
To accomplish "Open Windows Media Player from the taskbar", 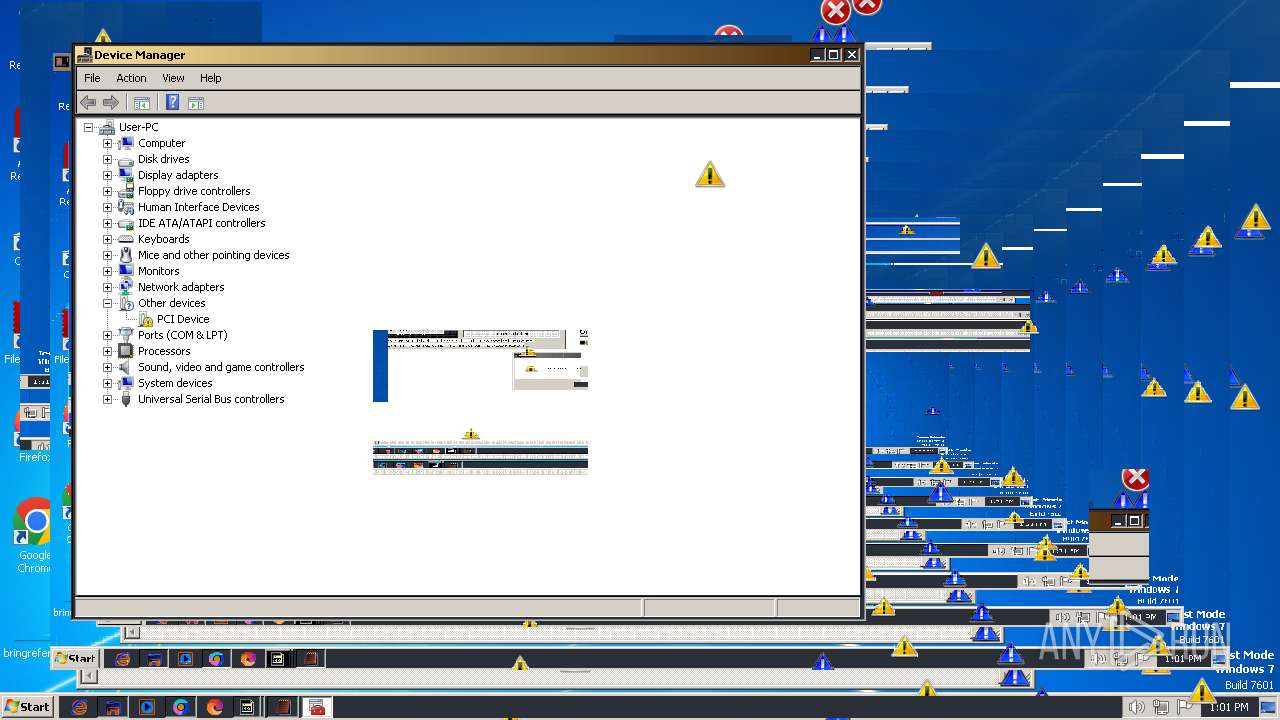I will (147, 707).
